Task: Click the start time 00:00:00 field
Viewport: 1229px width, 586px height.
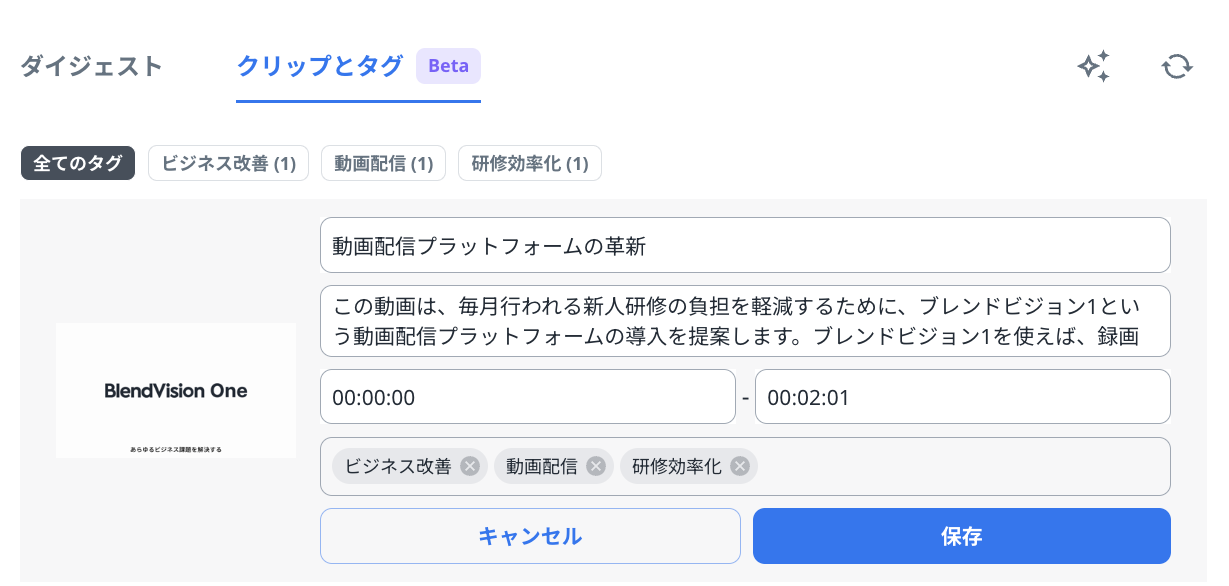Action: 527,397
